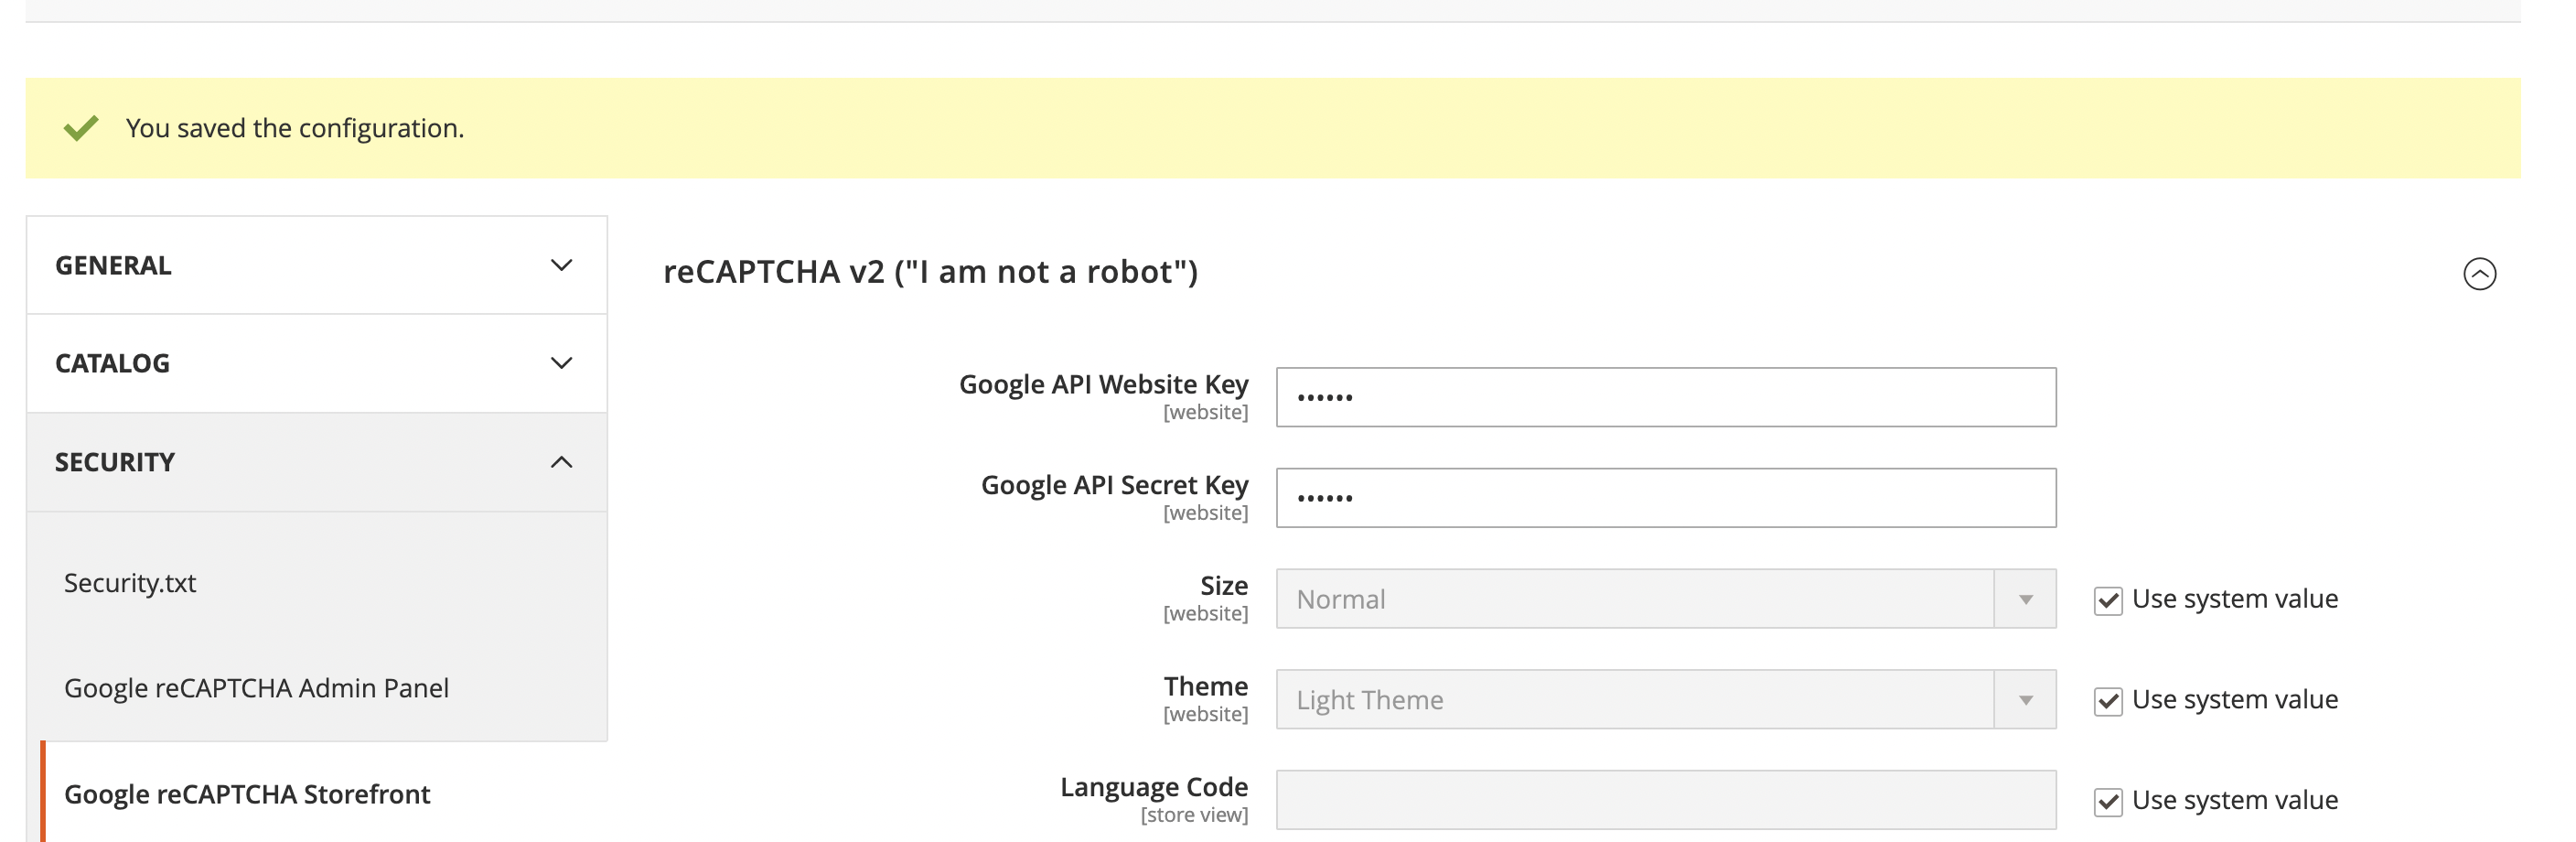The width and height of the screenshot is (2576, 842).
Task: Click the green success checkmark icon
Action: click(x=83, y=127)
